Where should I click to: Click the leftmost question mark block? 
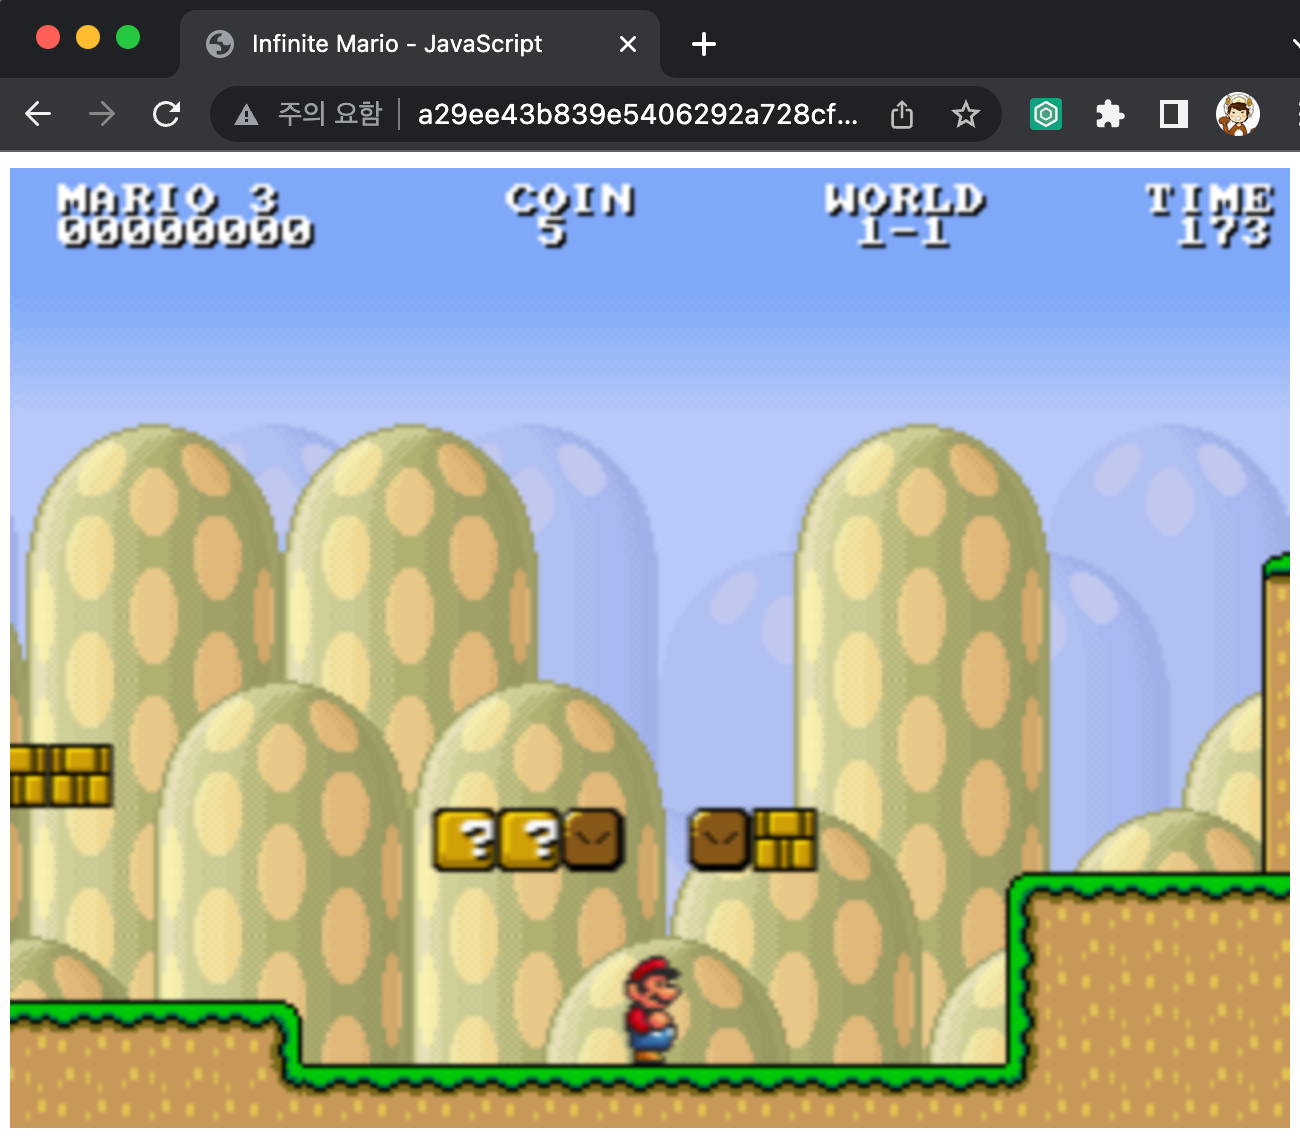pyautogui.click(x=467, y=840)
